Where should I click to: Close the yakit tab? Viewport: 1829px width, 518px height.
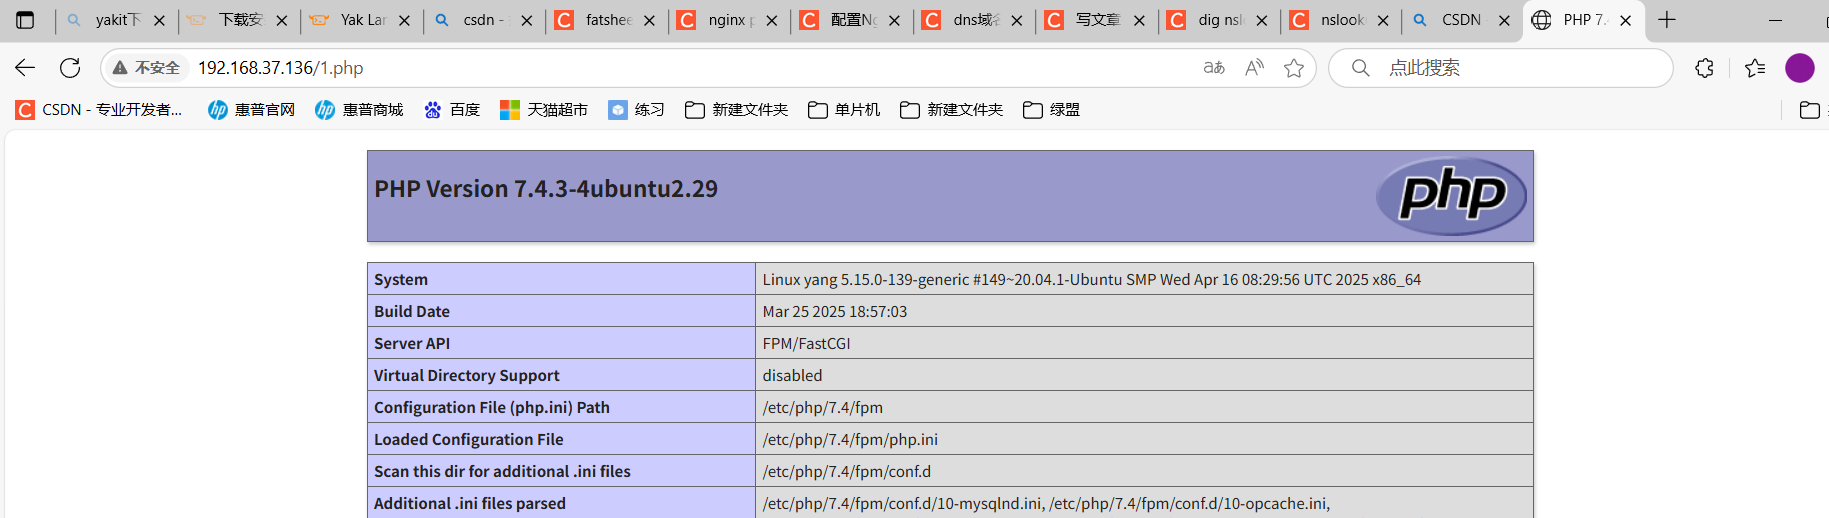(159, 20)
